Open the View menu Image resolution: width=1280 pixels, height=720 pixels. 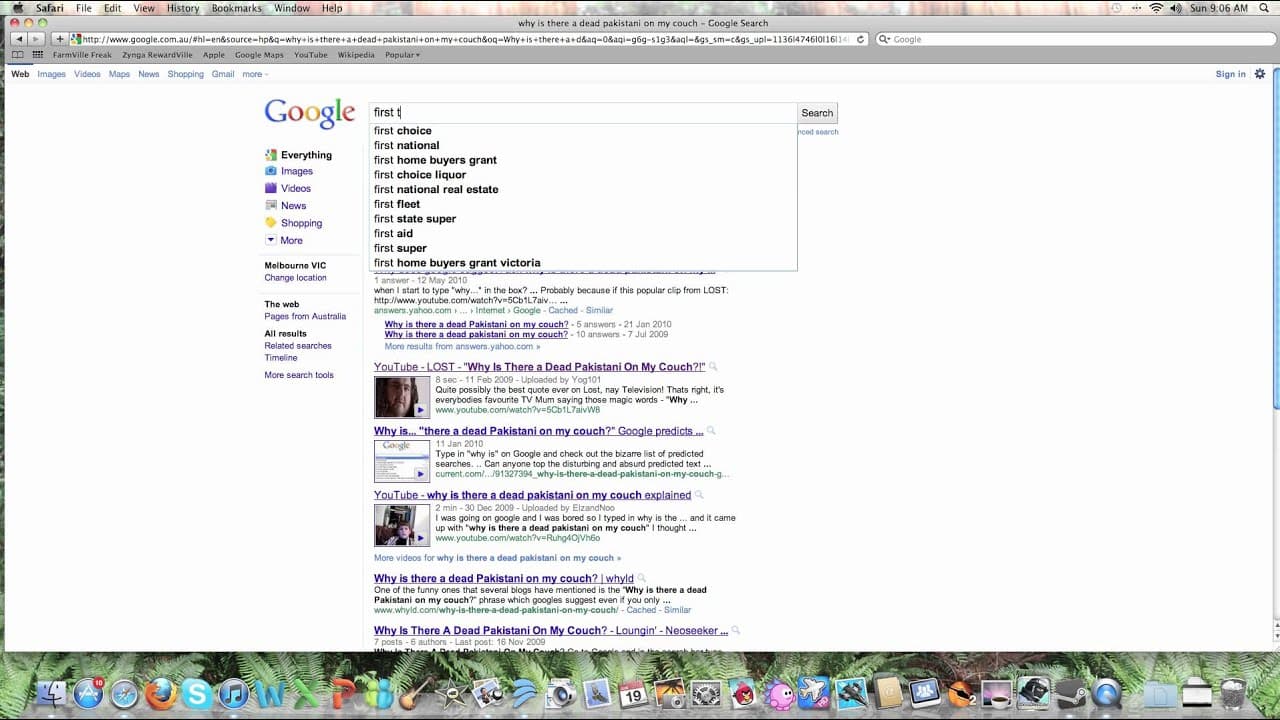click(144, 8)
